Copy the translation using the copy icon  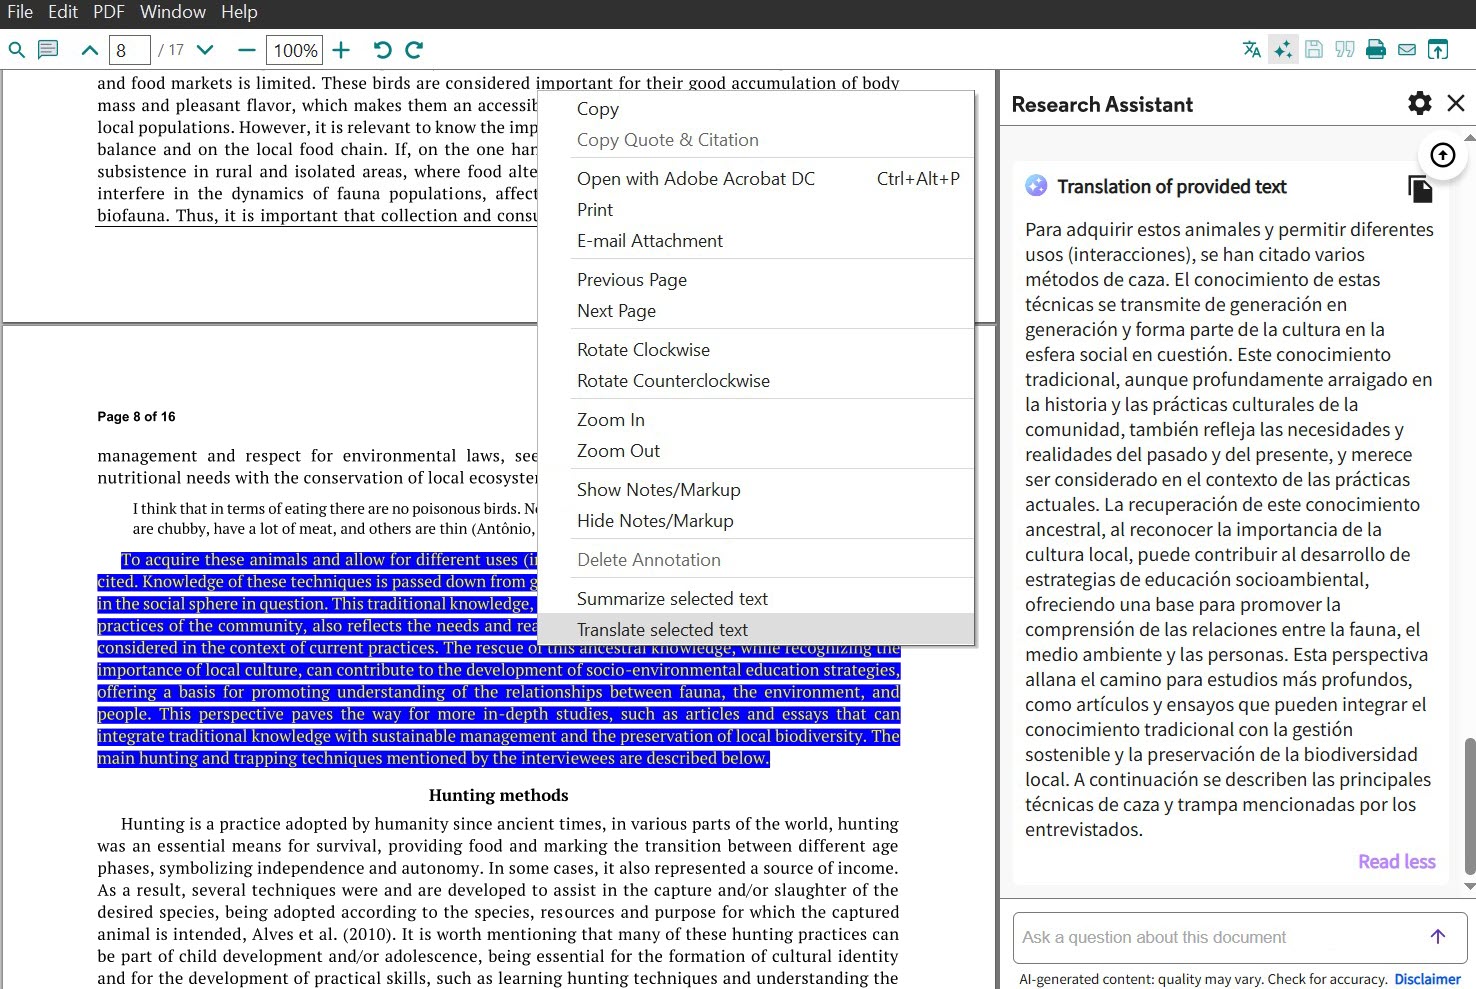[x=1420, y=188]
